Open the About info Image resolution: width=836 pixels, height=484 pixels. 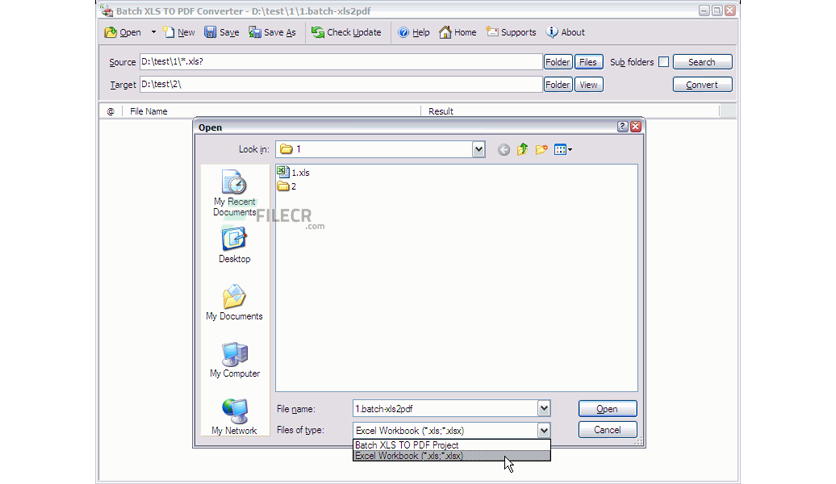click(x=566, y=33)
